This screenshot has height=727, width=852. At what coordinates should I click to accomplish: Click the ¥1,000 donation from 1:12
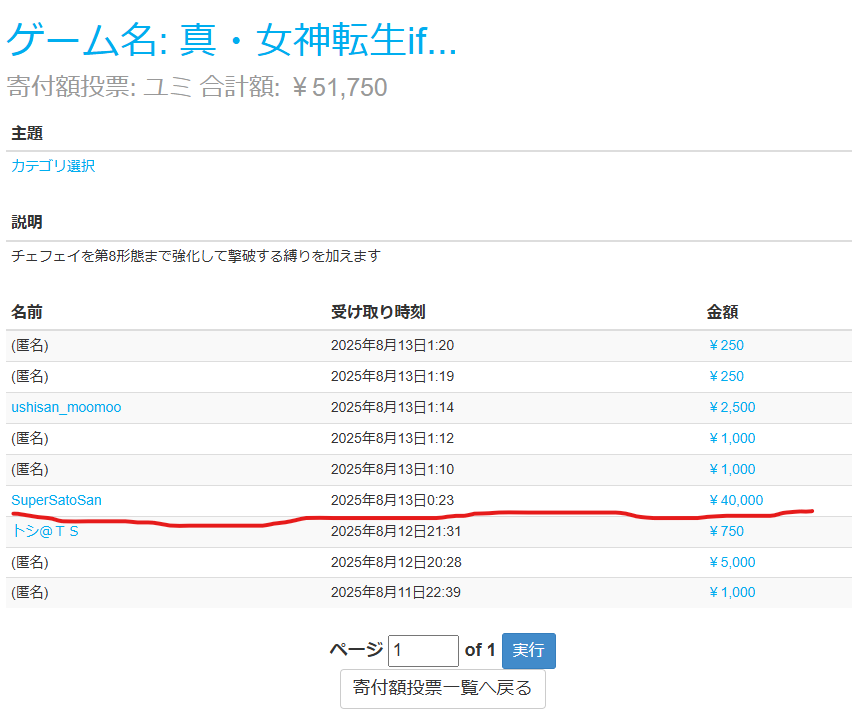[731, 438]
